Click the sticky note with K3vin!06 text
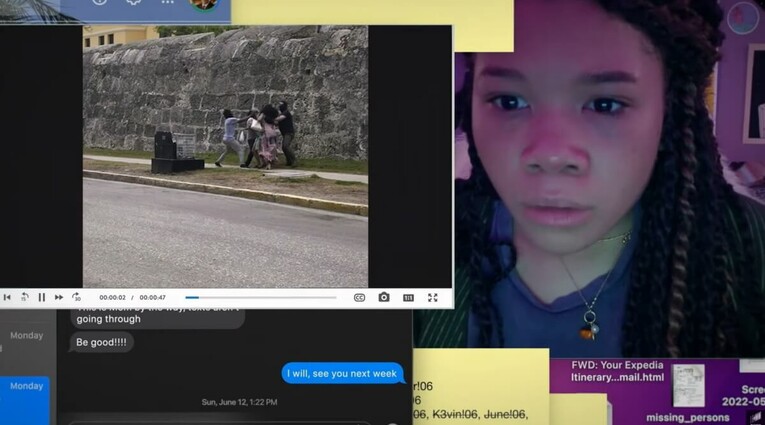 481,385
